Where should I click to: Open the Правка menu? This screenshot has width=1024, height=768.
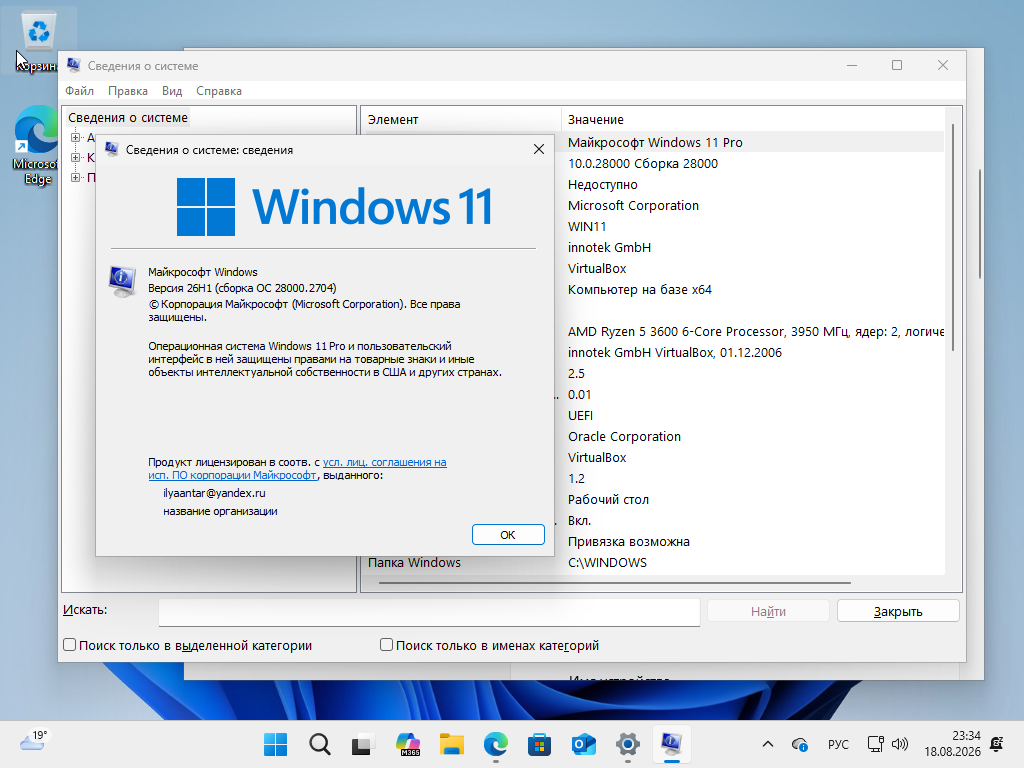pos(128,91)
